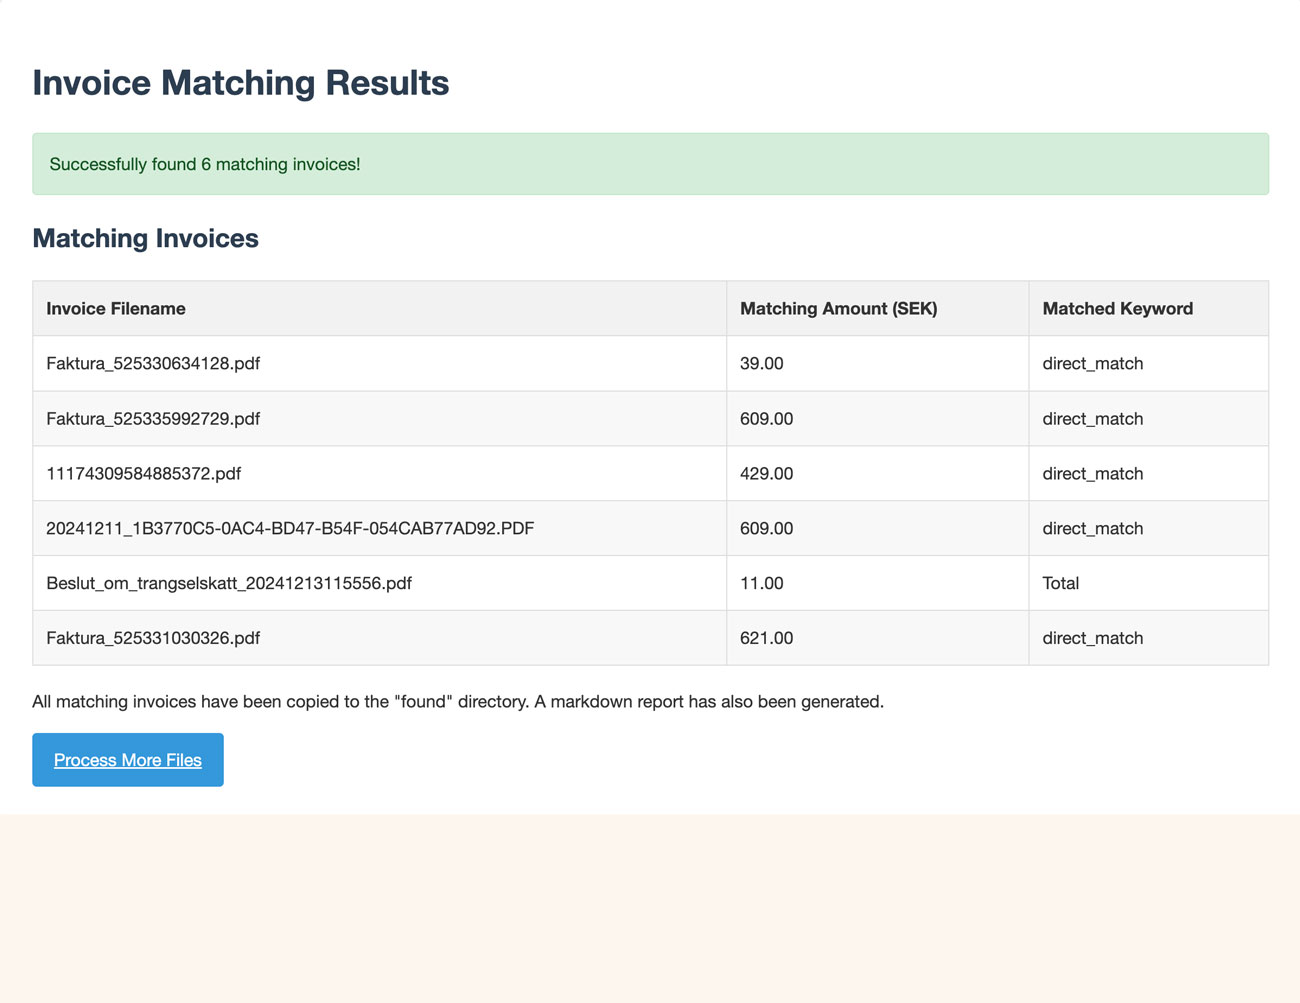Click direct_match in the Faktura_525331030326 row
Viewport: 1300px width, 1003px height.
[1092, 639]
